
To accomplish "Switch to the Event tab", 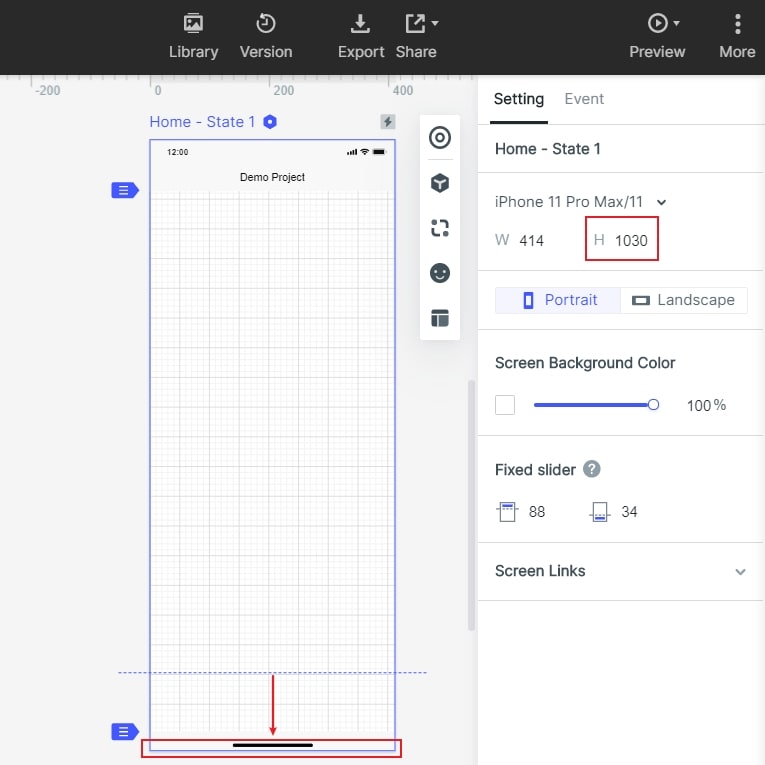I will (x=584, y=99).
